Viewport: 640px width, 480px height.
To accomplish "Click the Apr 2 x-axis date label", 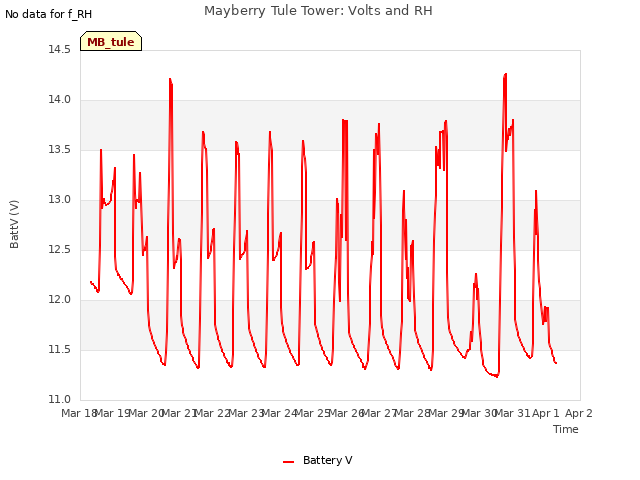I will pyautogui.click(x=579, y=413).
